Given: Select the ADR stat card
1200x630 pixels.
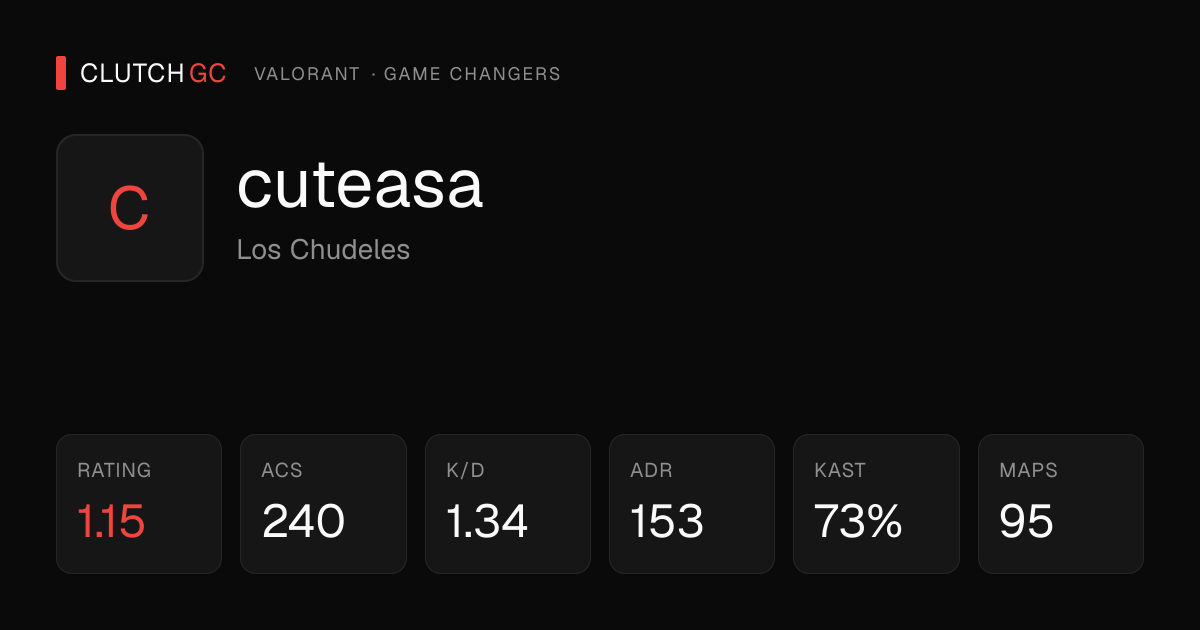Looking at the screenshot, I should point(692,504).
